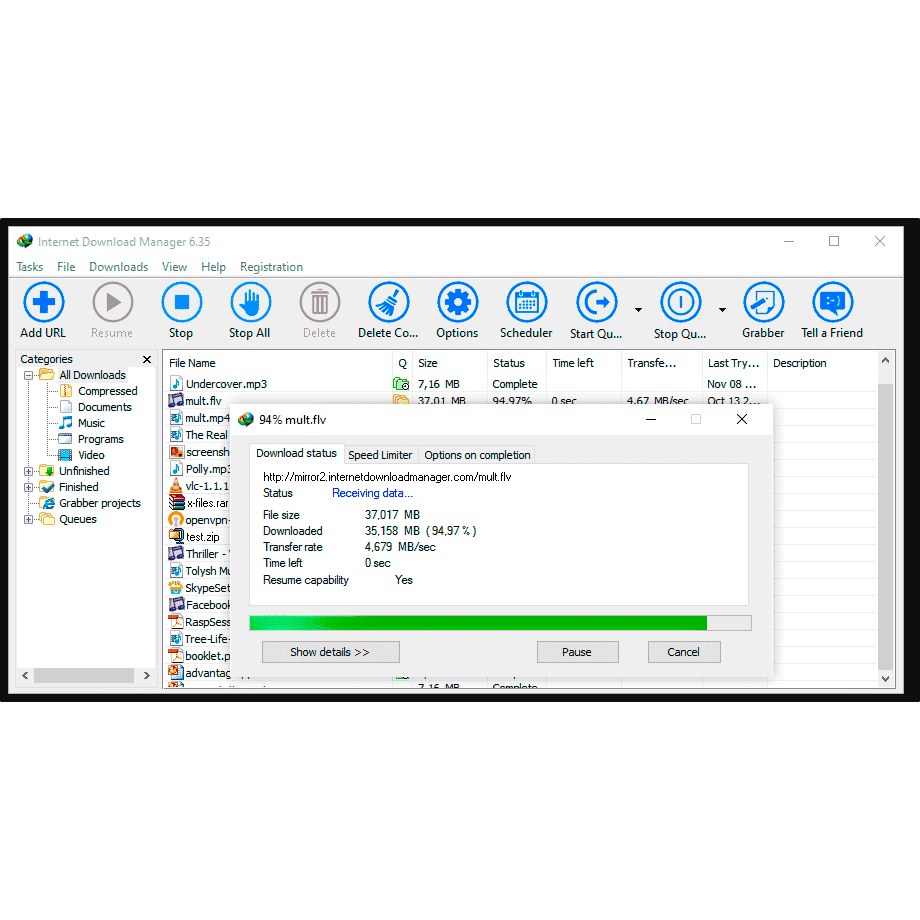Click the Receiving data status text
Viewport: 920px width, 920px height.
[372, 493]
